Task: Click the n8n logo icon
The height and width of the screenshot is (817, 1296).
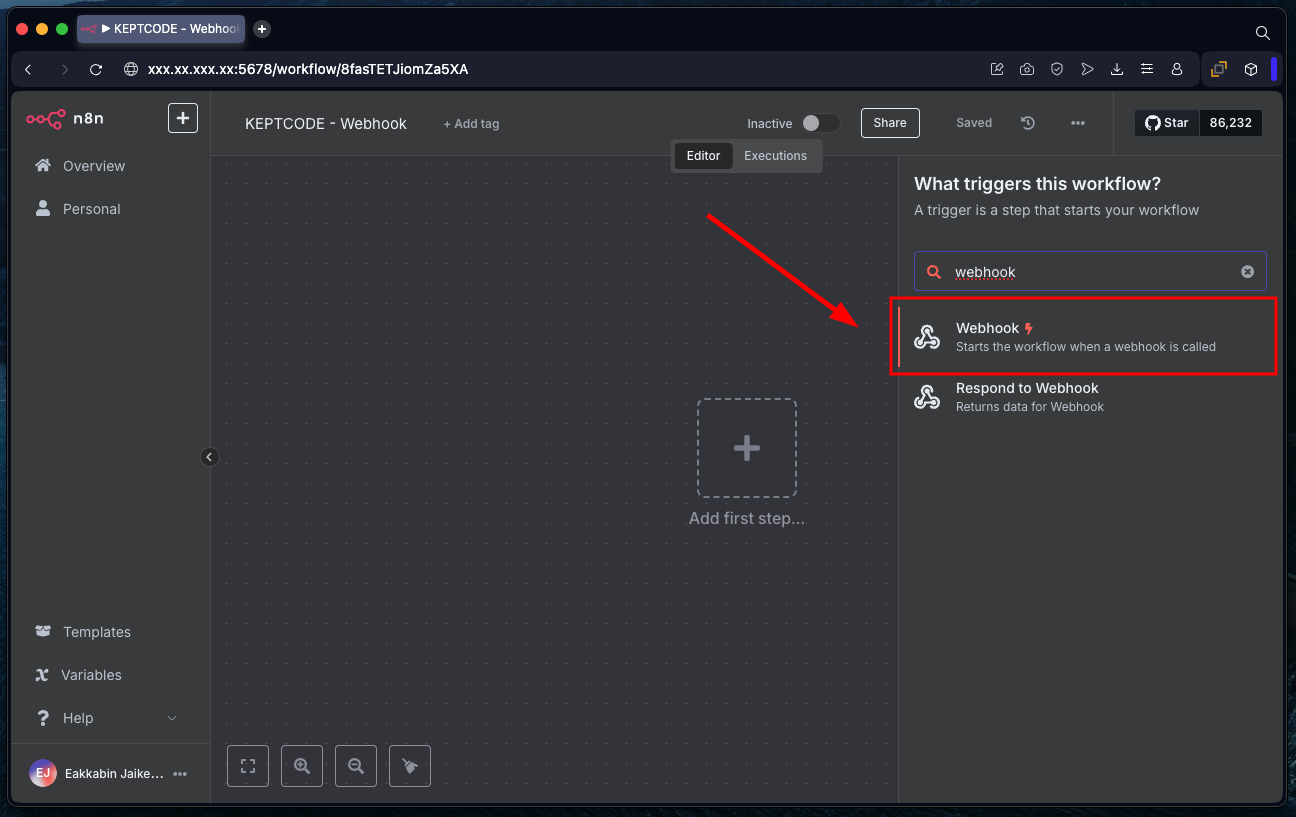Action: pos(46,119)
